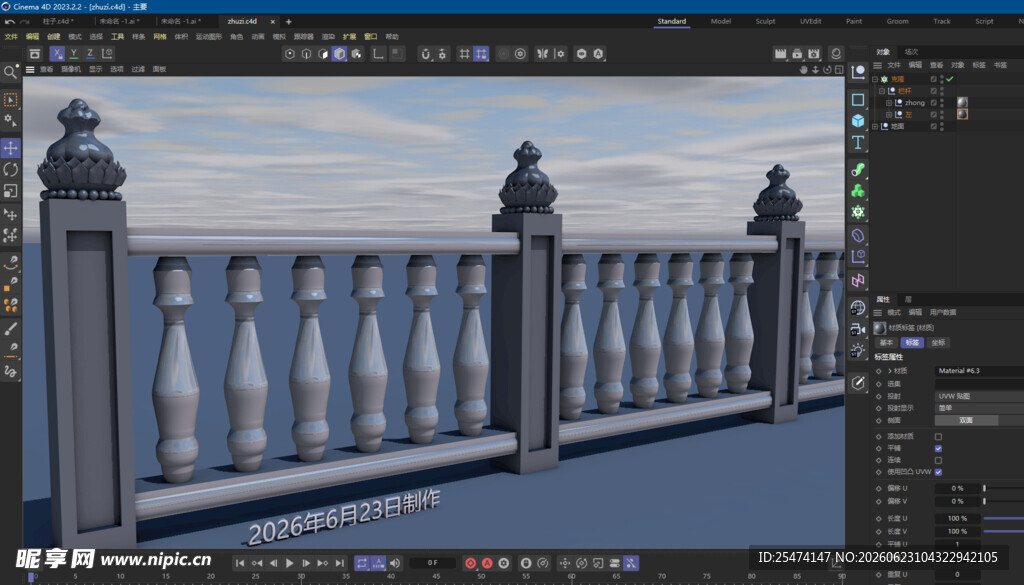Select the Rotate tool in left toolbar

tap(10, 170)
